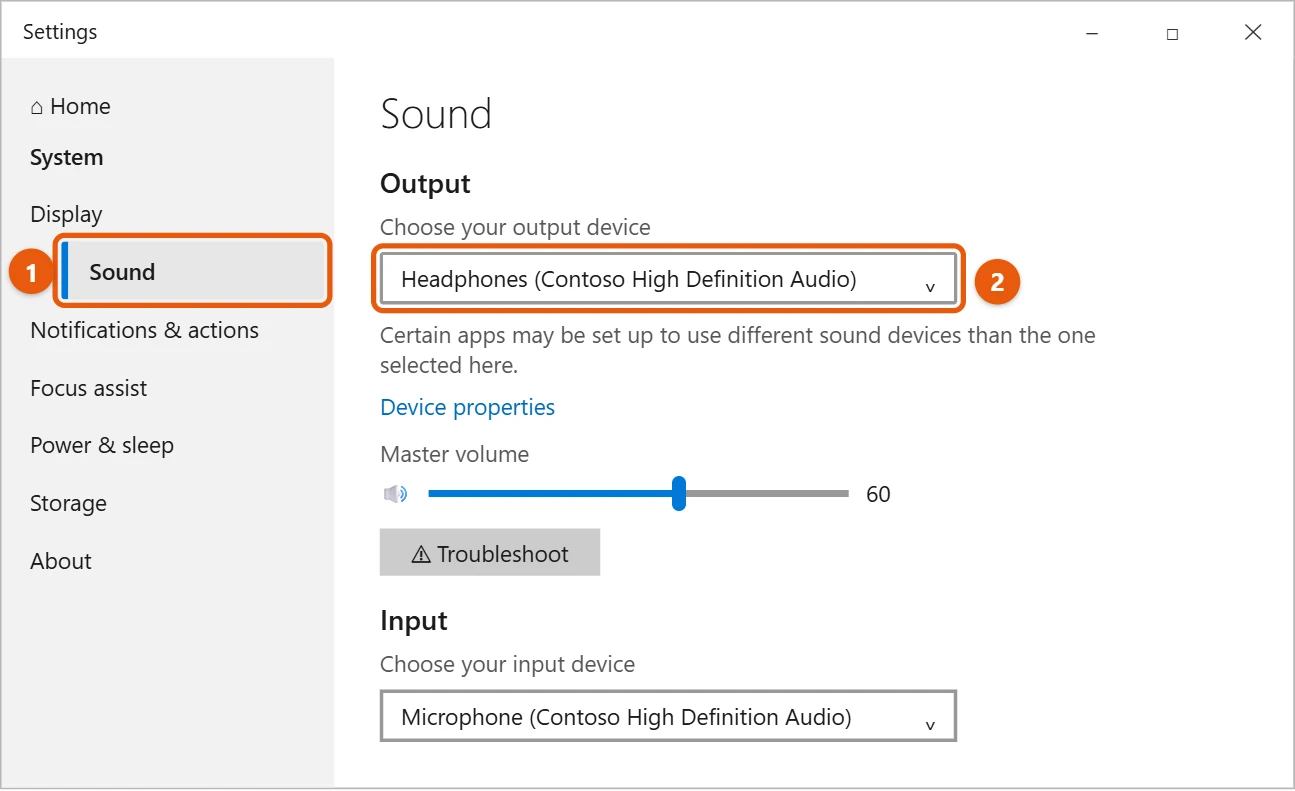The image size is (1295, 791).
Task: Expand the Headphones output device dropdown
Action: tap(668, 280)
